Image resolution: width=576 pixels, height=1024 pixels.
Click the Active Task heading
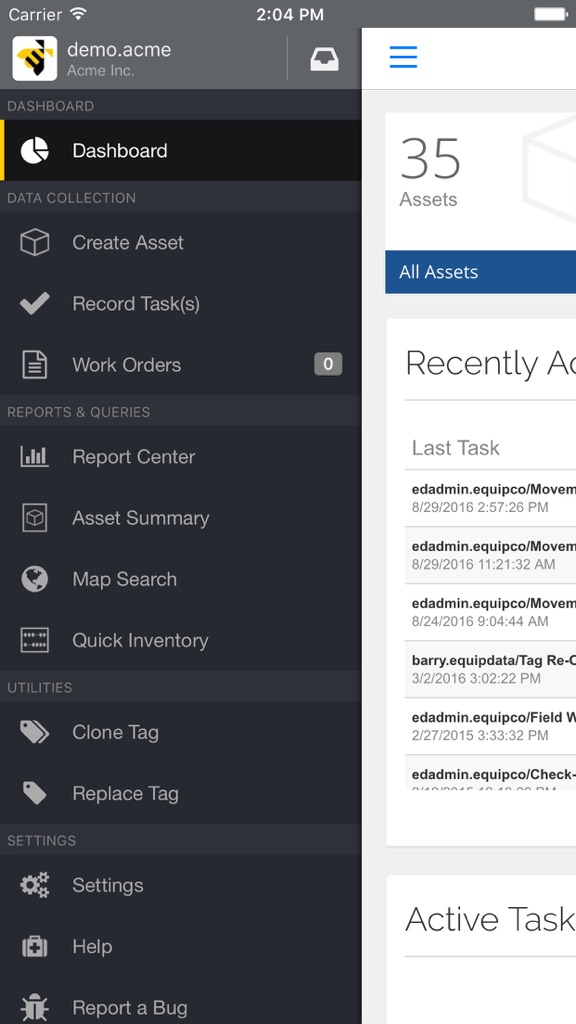[x=490, y=920]
